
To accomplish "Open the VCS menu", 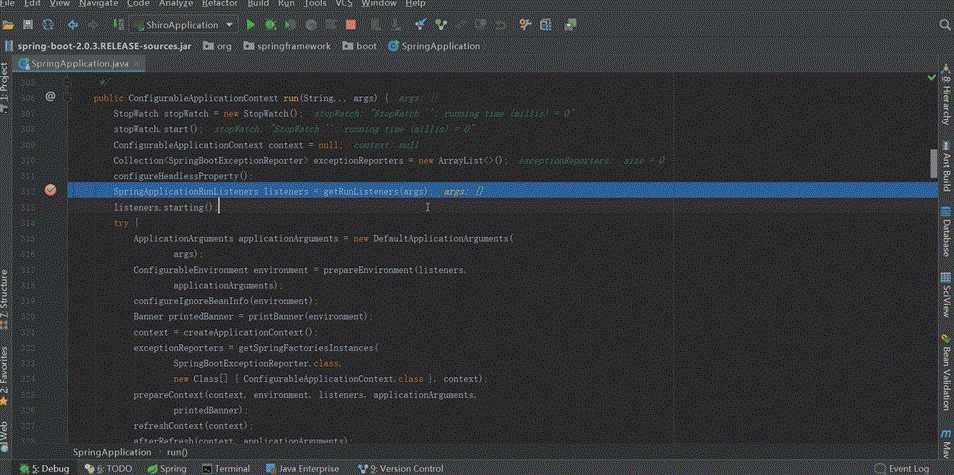I will pos(344,4).
